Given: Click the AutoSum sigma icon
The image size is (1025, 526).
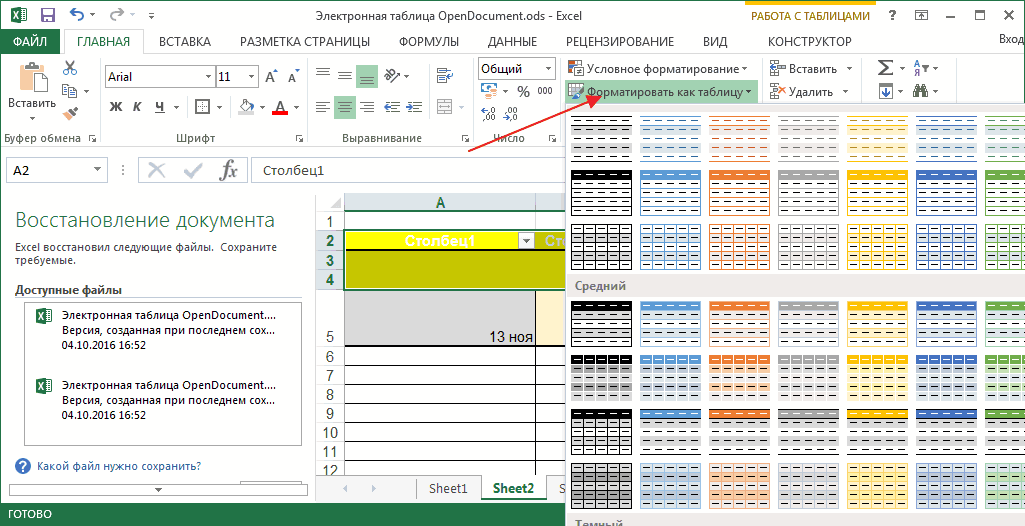Looking at the screenshot, I should (885, 68).
